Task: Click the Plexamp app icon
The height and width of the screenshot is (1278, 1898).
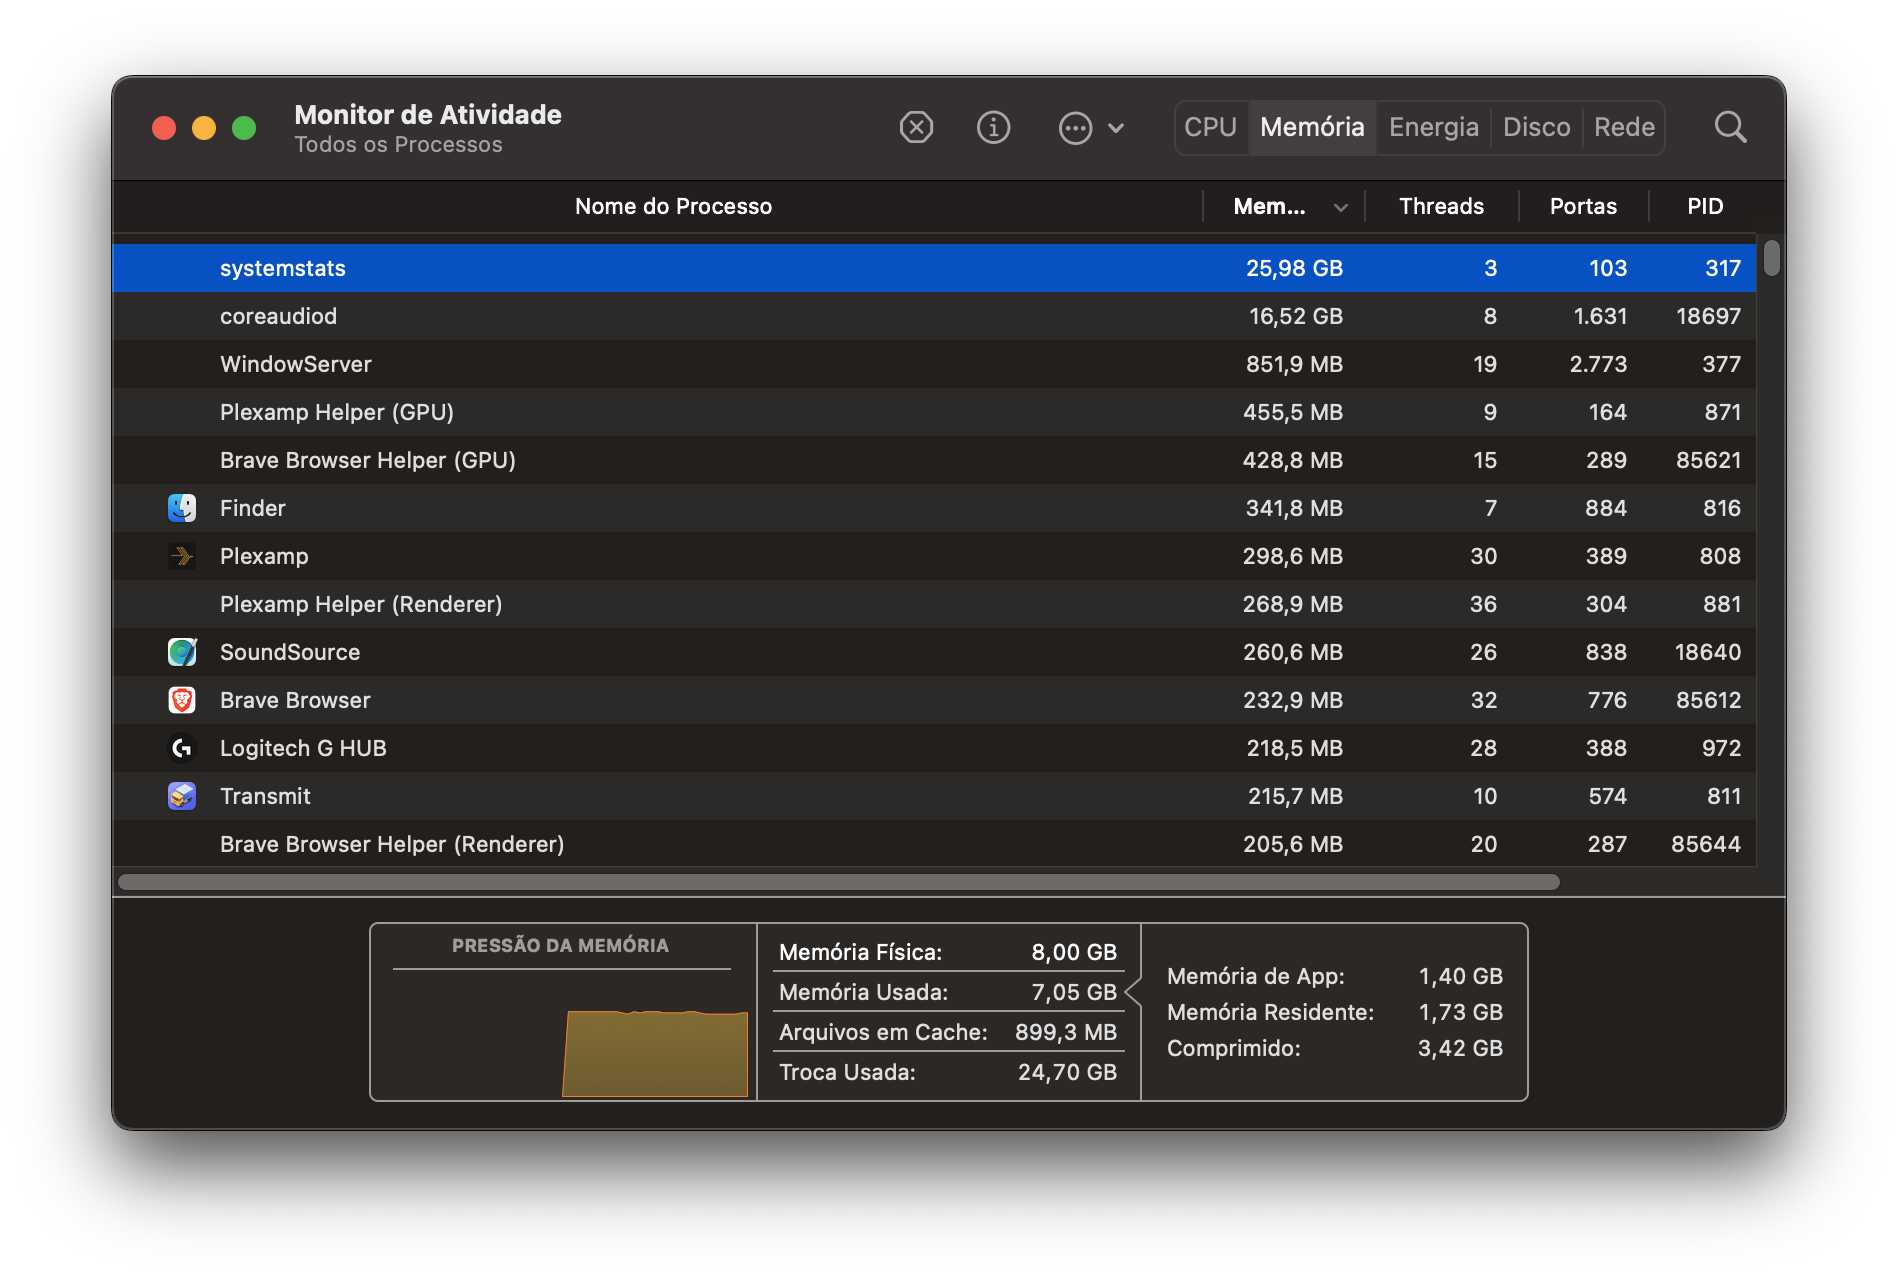Action: (182, 556)
